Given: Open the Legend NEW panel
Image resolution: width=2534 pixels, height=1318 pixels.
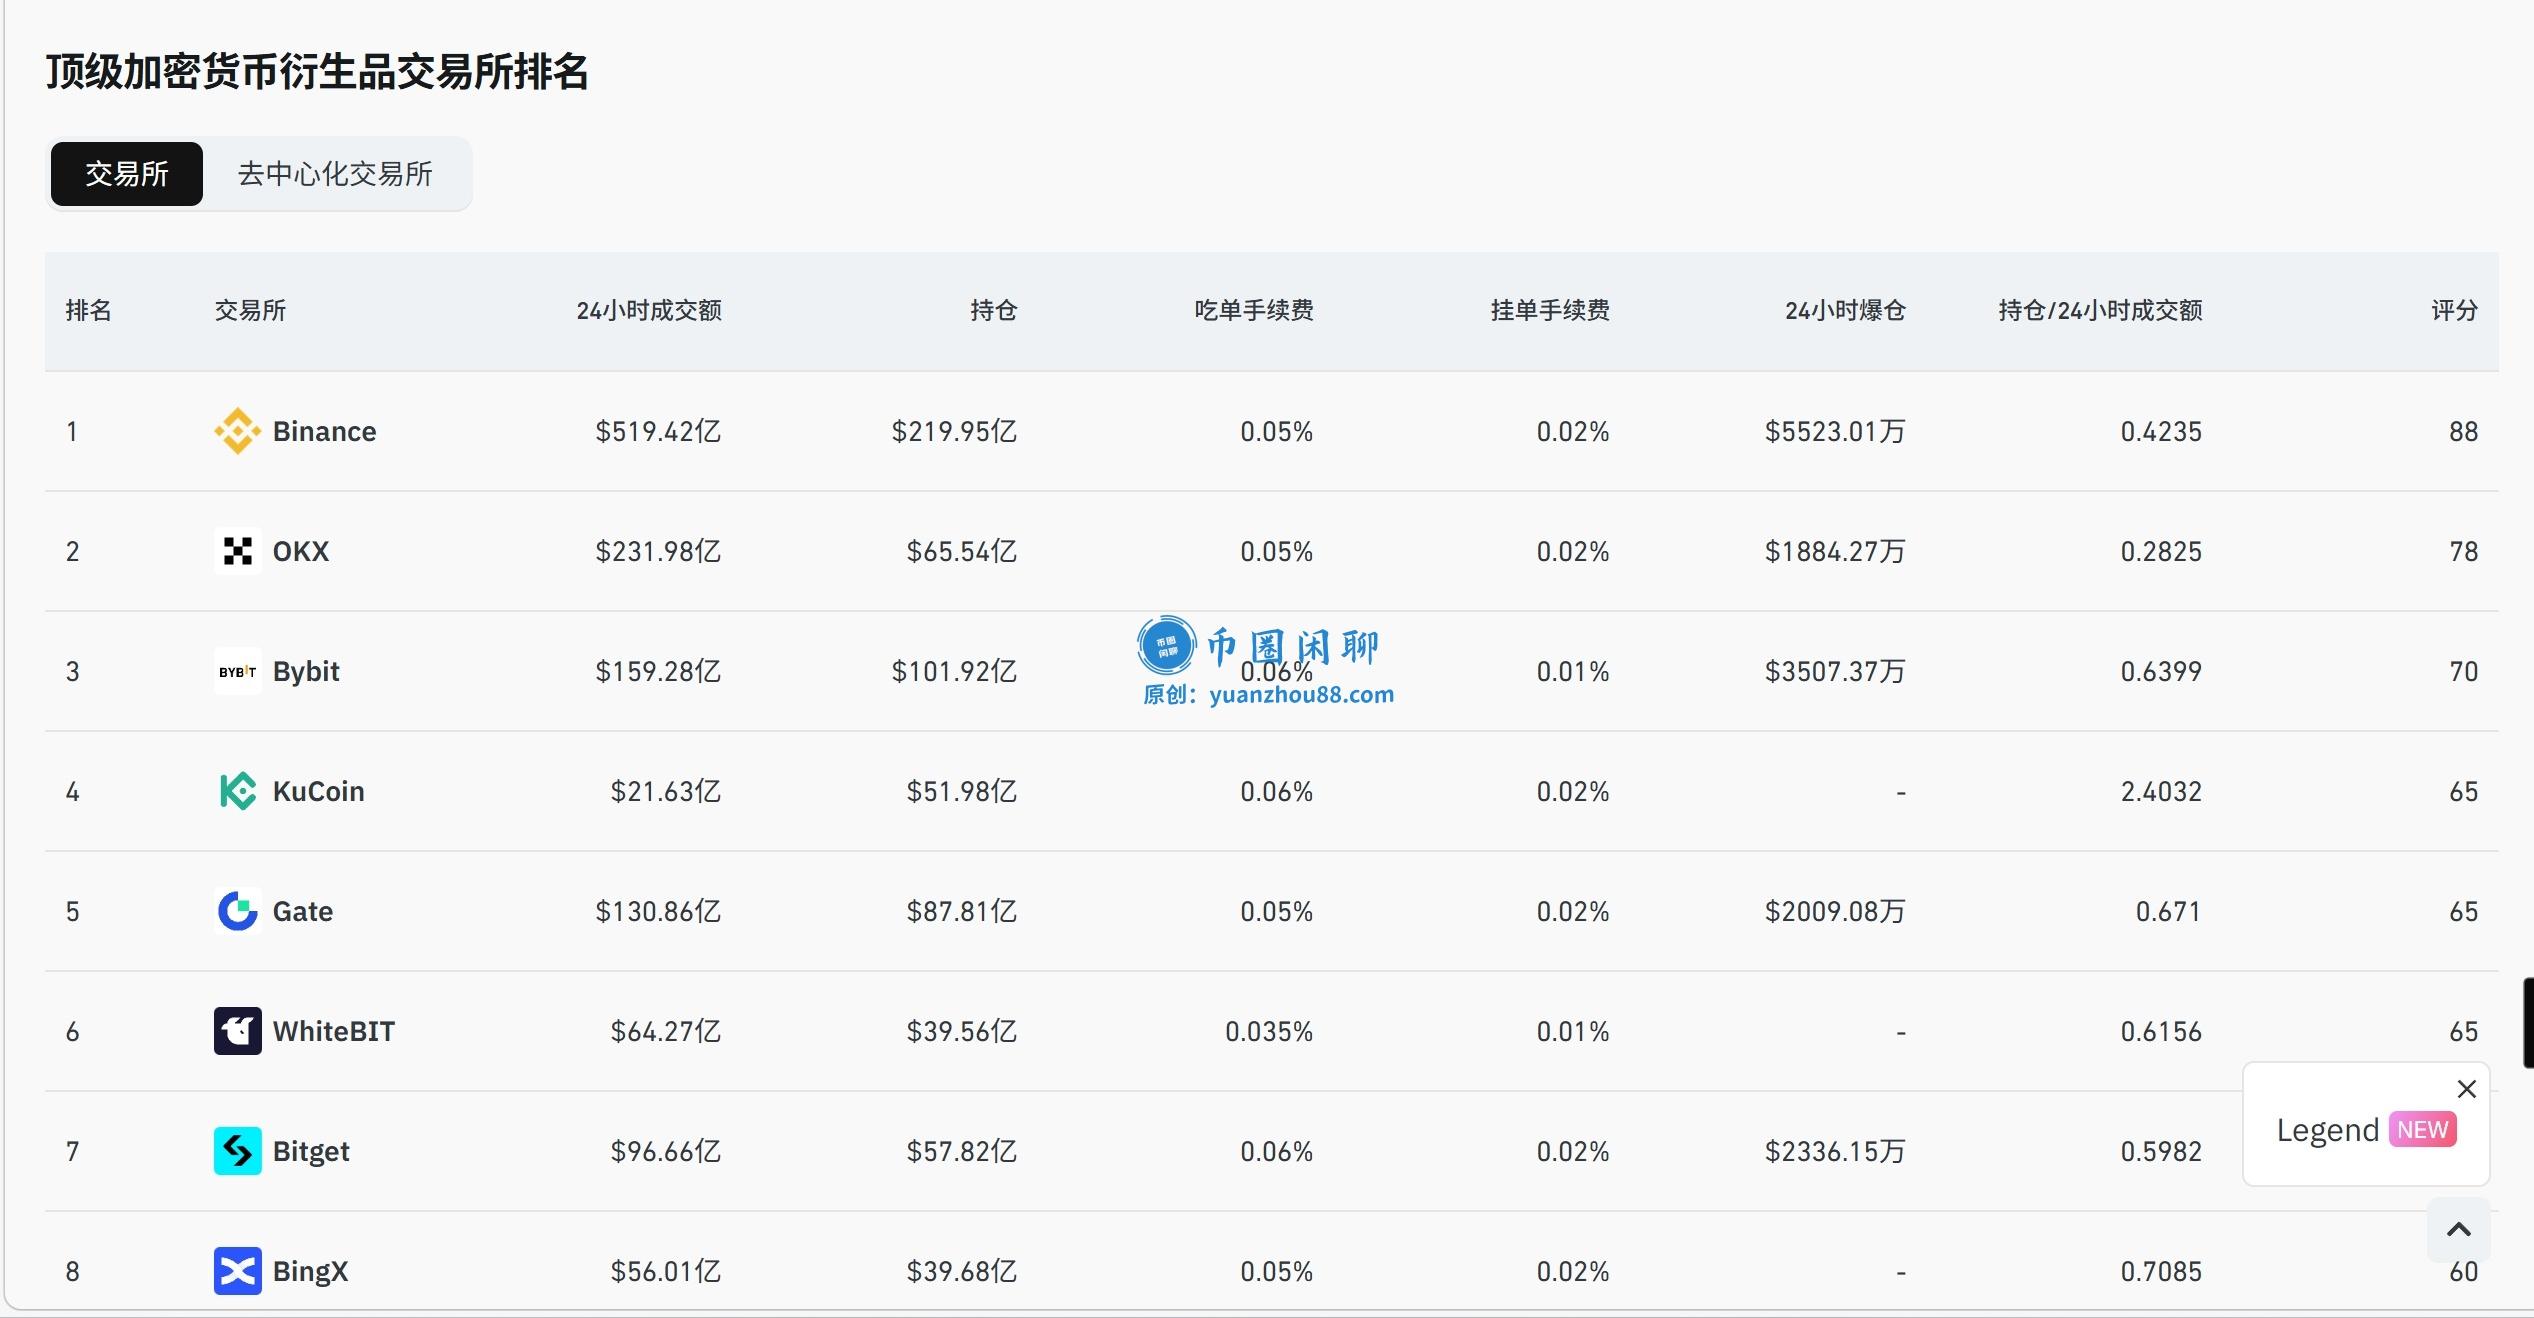Looking at the screenshot, I should tap(2365, 1130).
